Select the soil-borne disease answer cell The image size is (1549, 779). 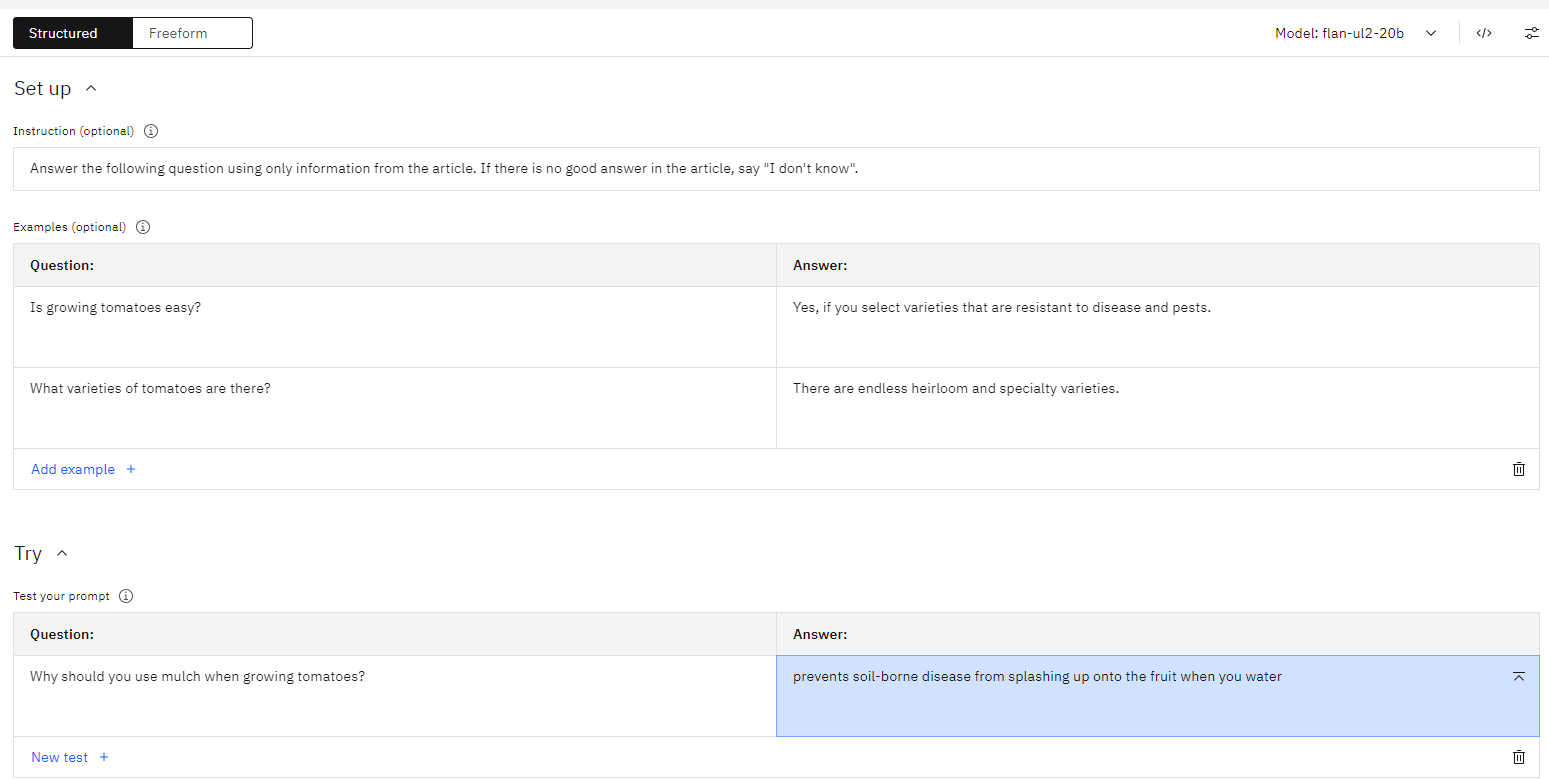point(1158,696)
